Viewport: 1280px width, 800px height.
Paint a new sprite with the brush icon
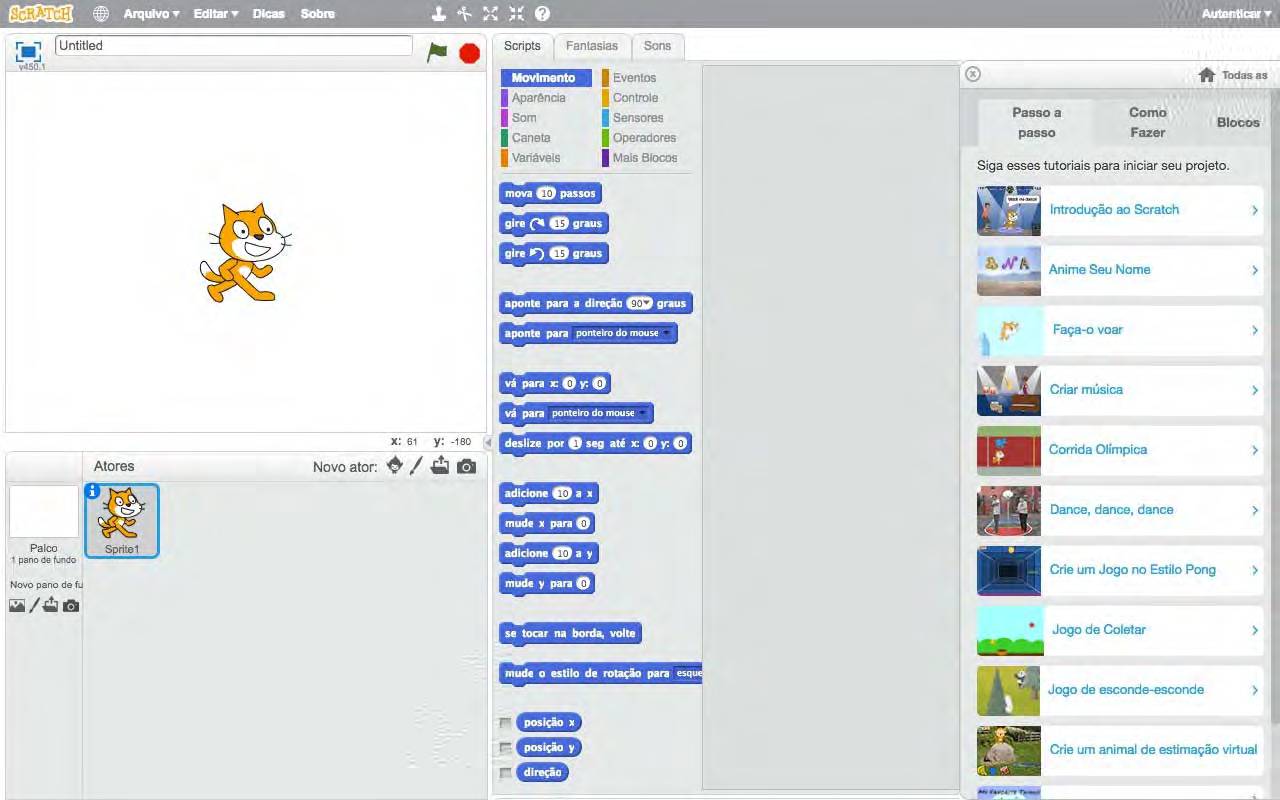click(417, 466)
